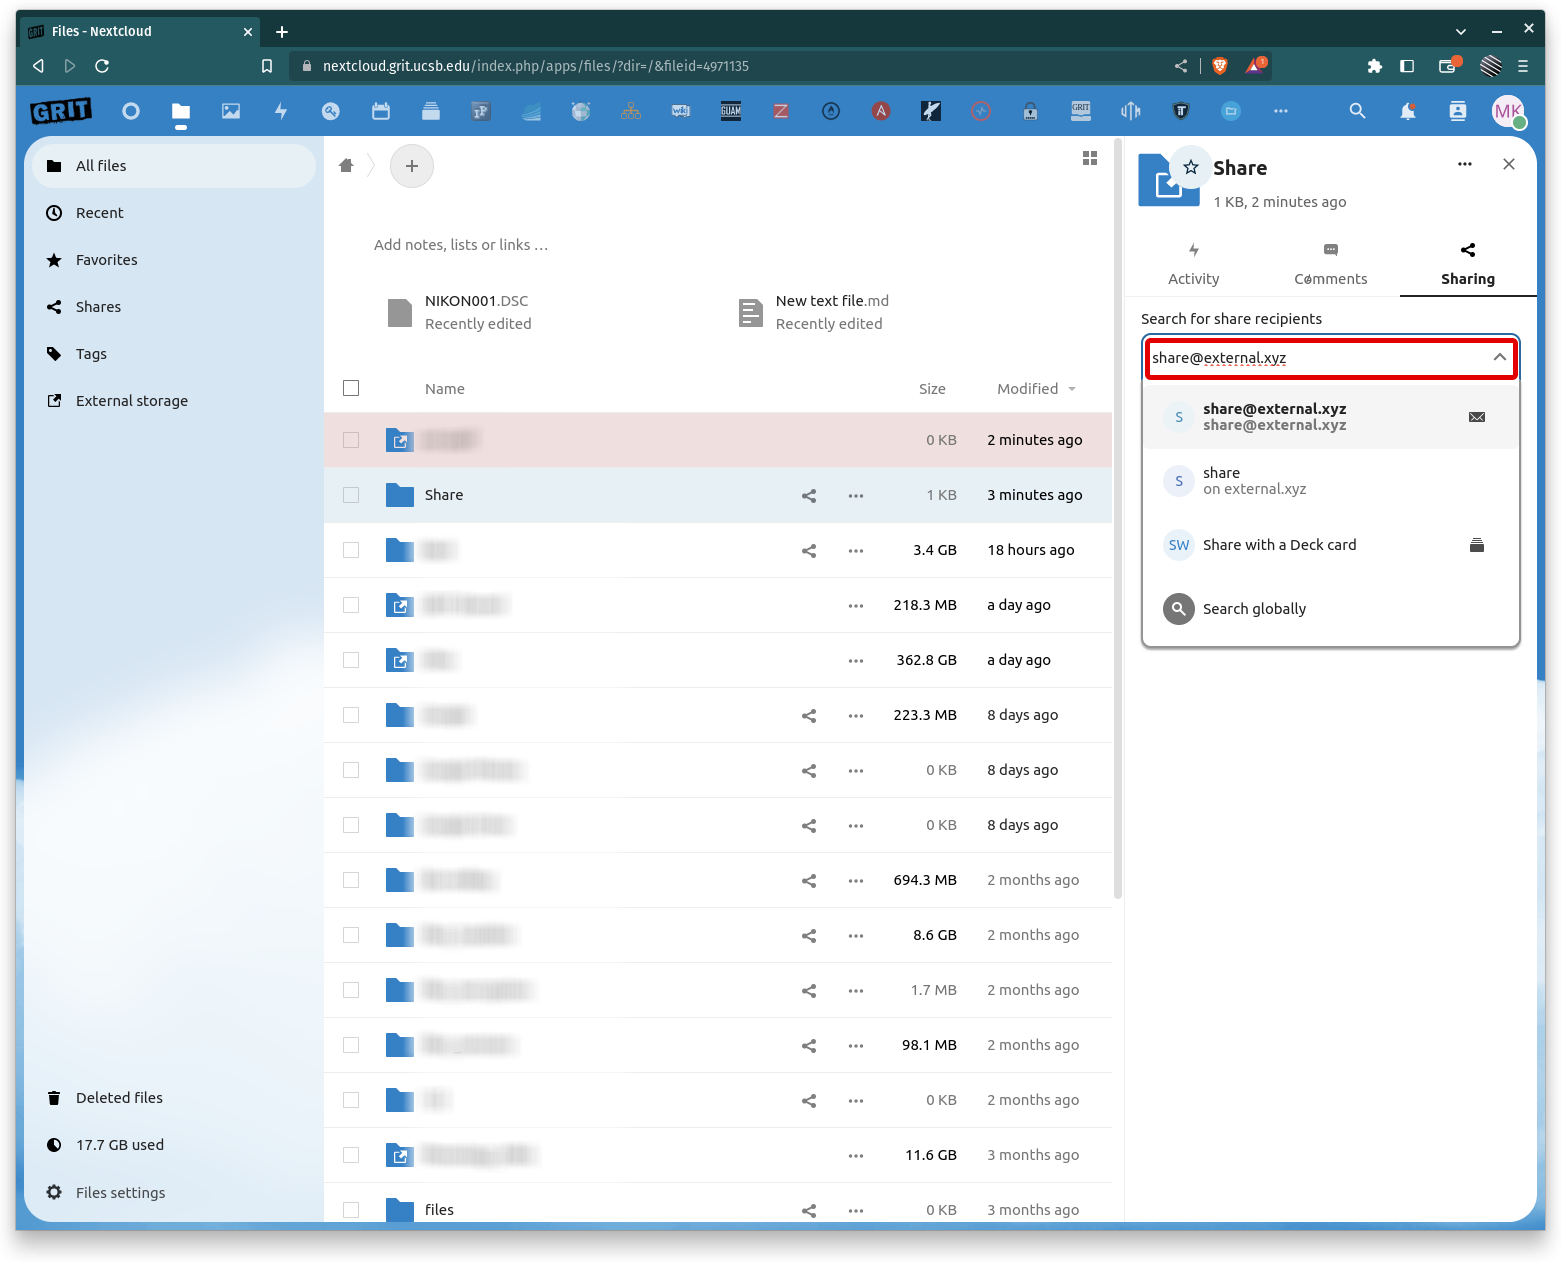The image size is (1561, 1262).
Task: Switch to grid view toggle icon
Action: click(x=1090, y=158)
